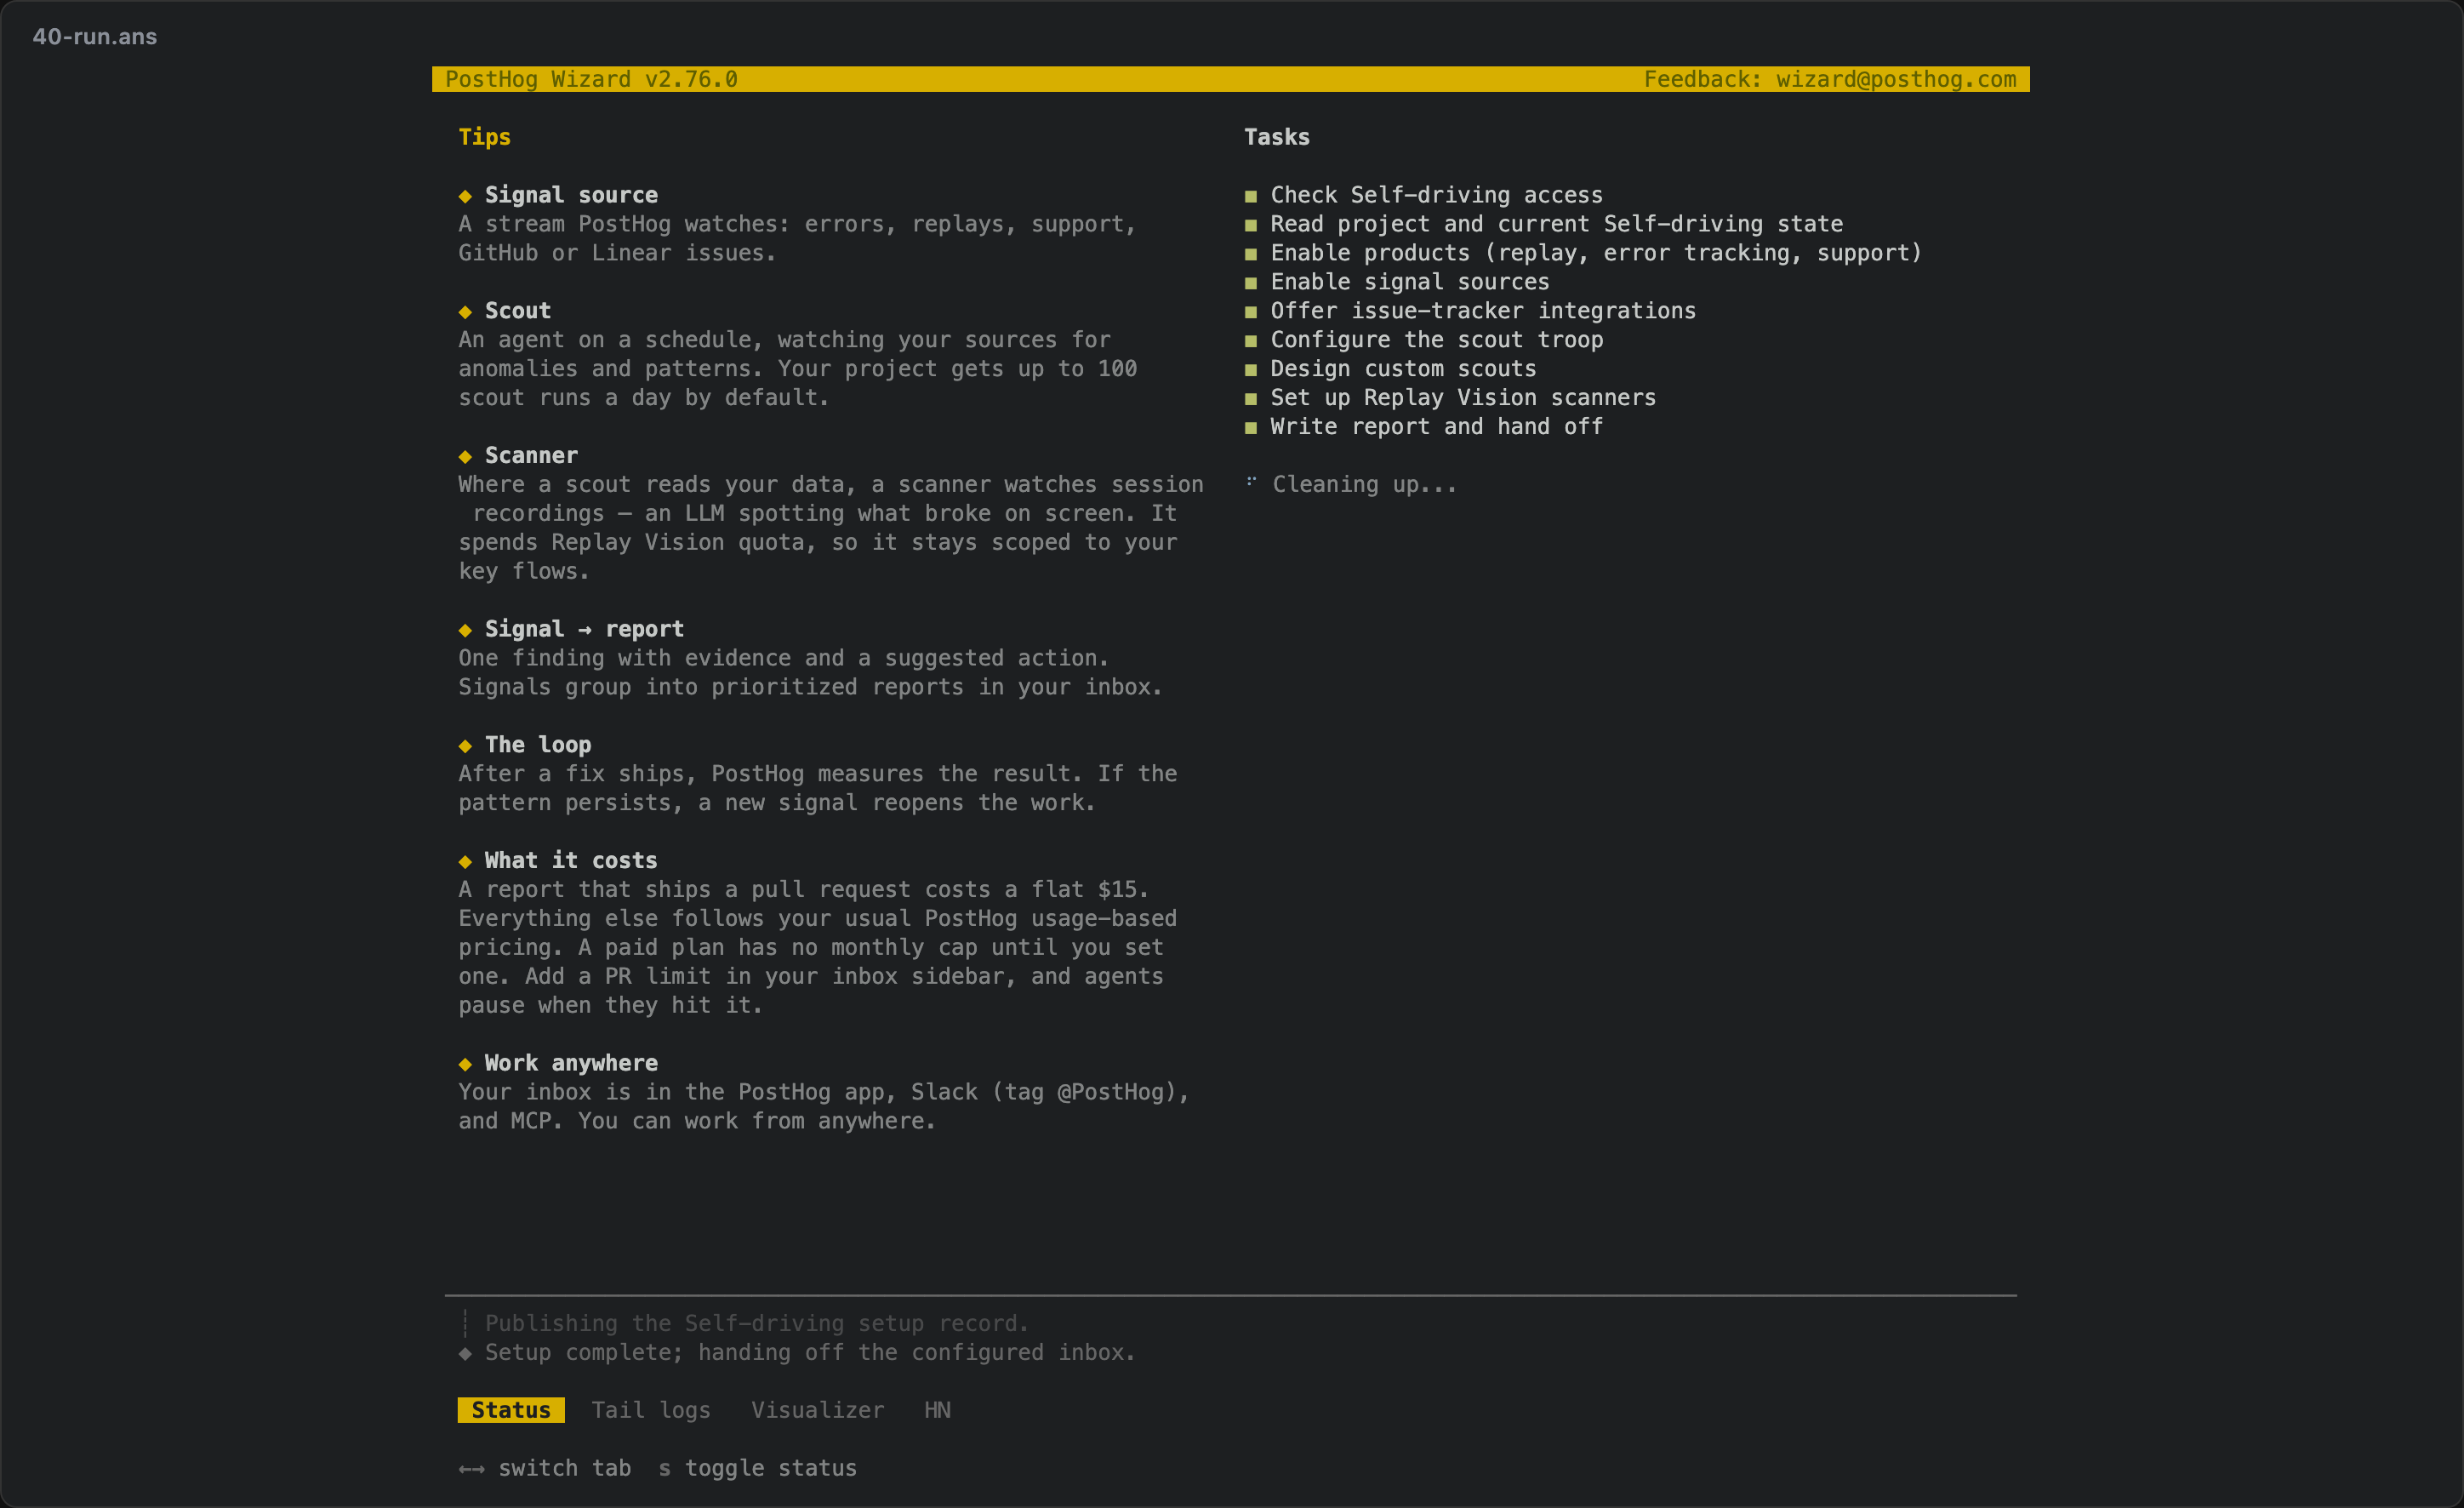Click the wizard@posthog.com feedback address
2464x1508 pixels.
tap(1896, 79)
